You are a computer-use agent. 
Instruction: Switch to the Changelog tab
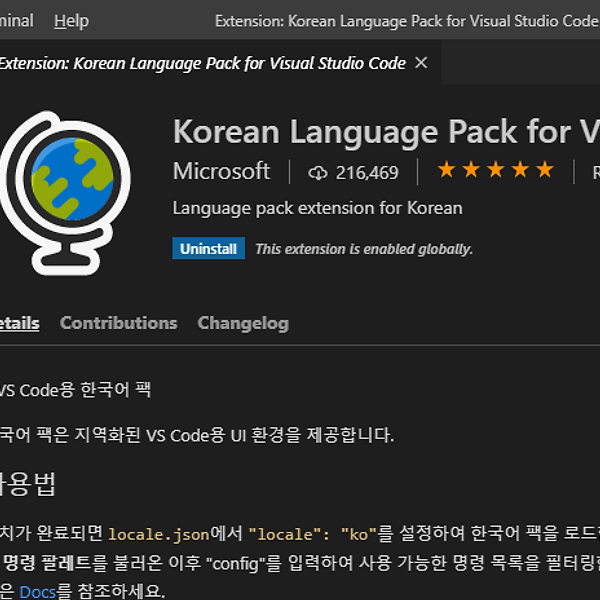point(243,324)
